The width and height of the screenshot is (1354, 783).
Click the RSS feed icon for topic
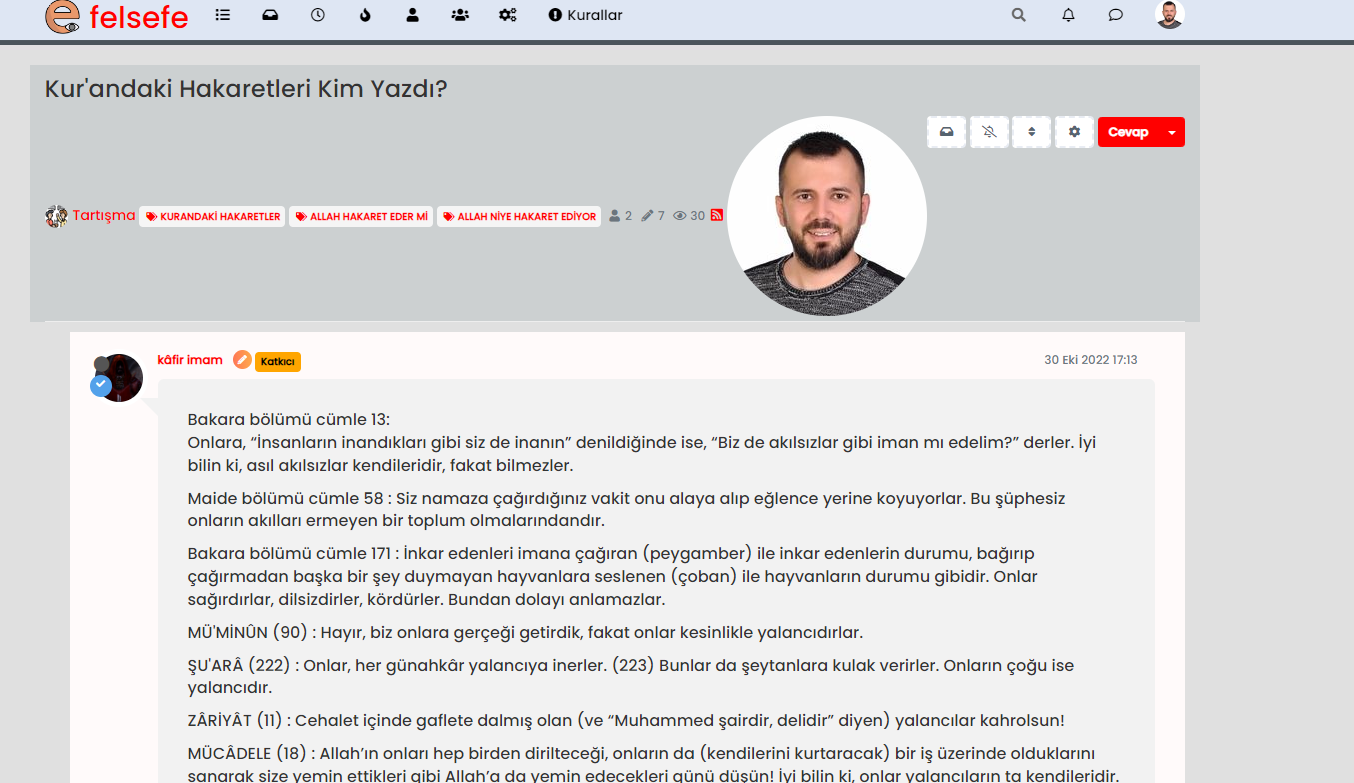(x=717, y=215)
